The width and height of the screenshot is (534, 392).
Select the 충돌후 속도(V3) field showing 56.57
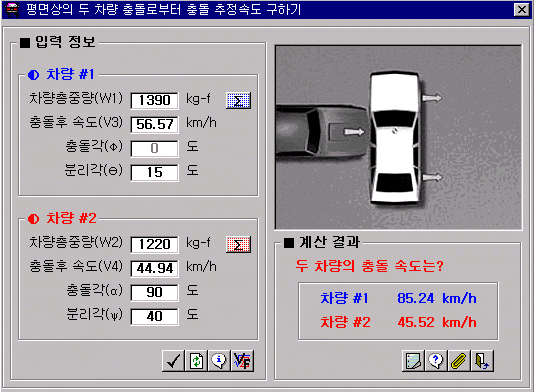(154, 124)
